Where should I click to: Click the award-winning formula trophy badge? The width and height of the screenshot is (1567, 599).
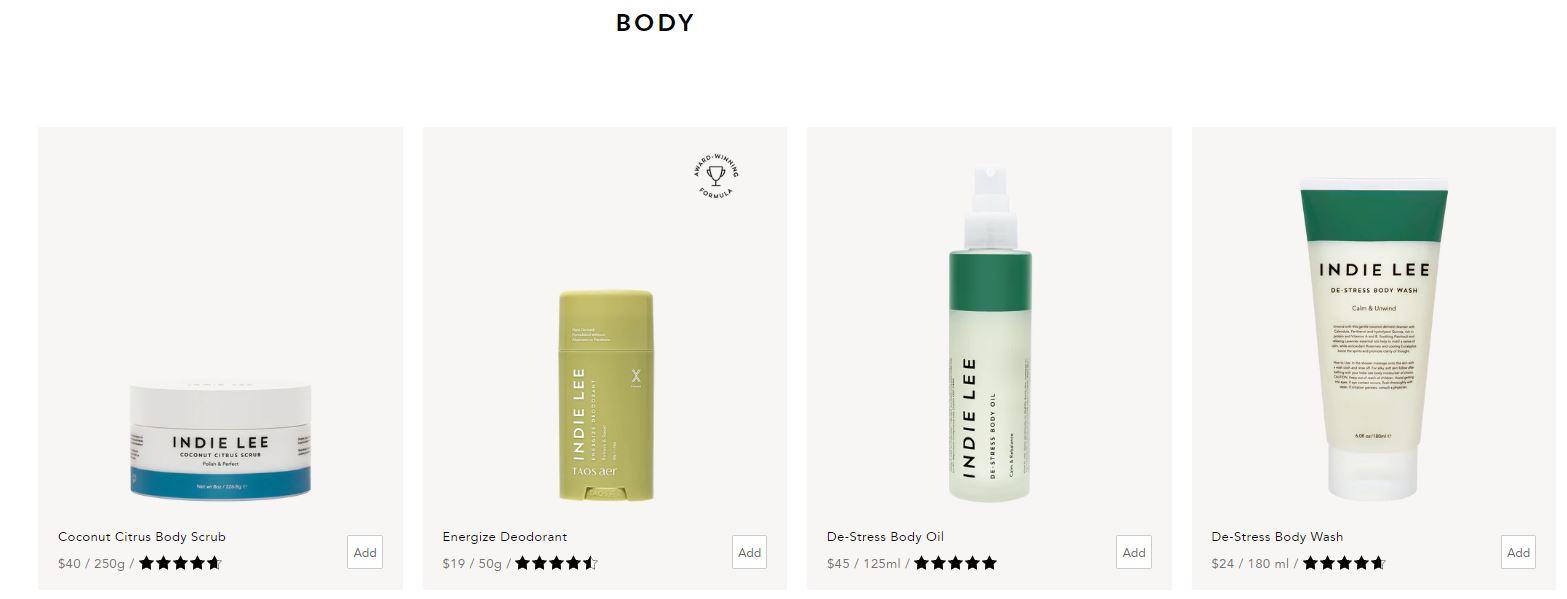click(716, 176)
